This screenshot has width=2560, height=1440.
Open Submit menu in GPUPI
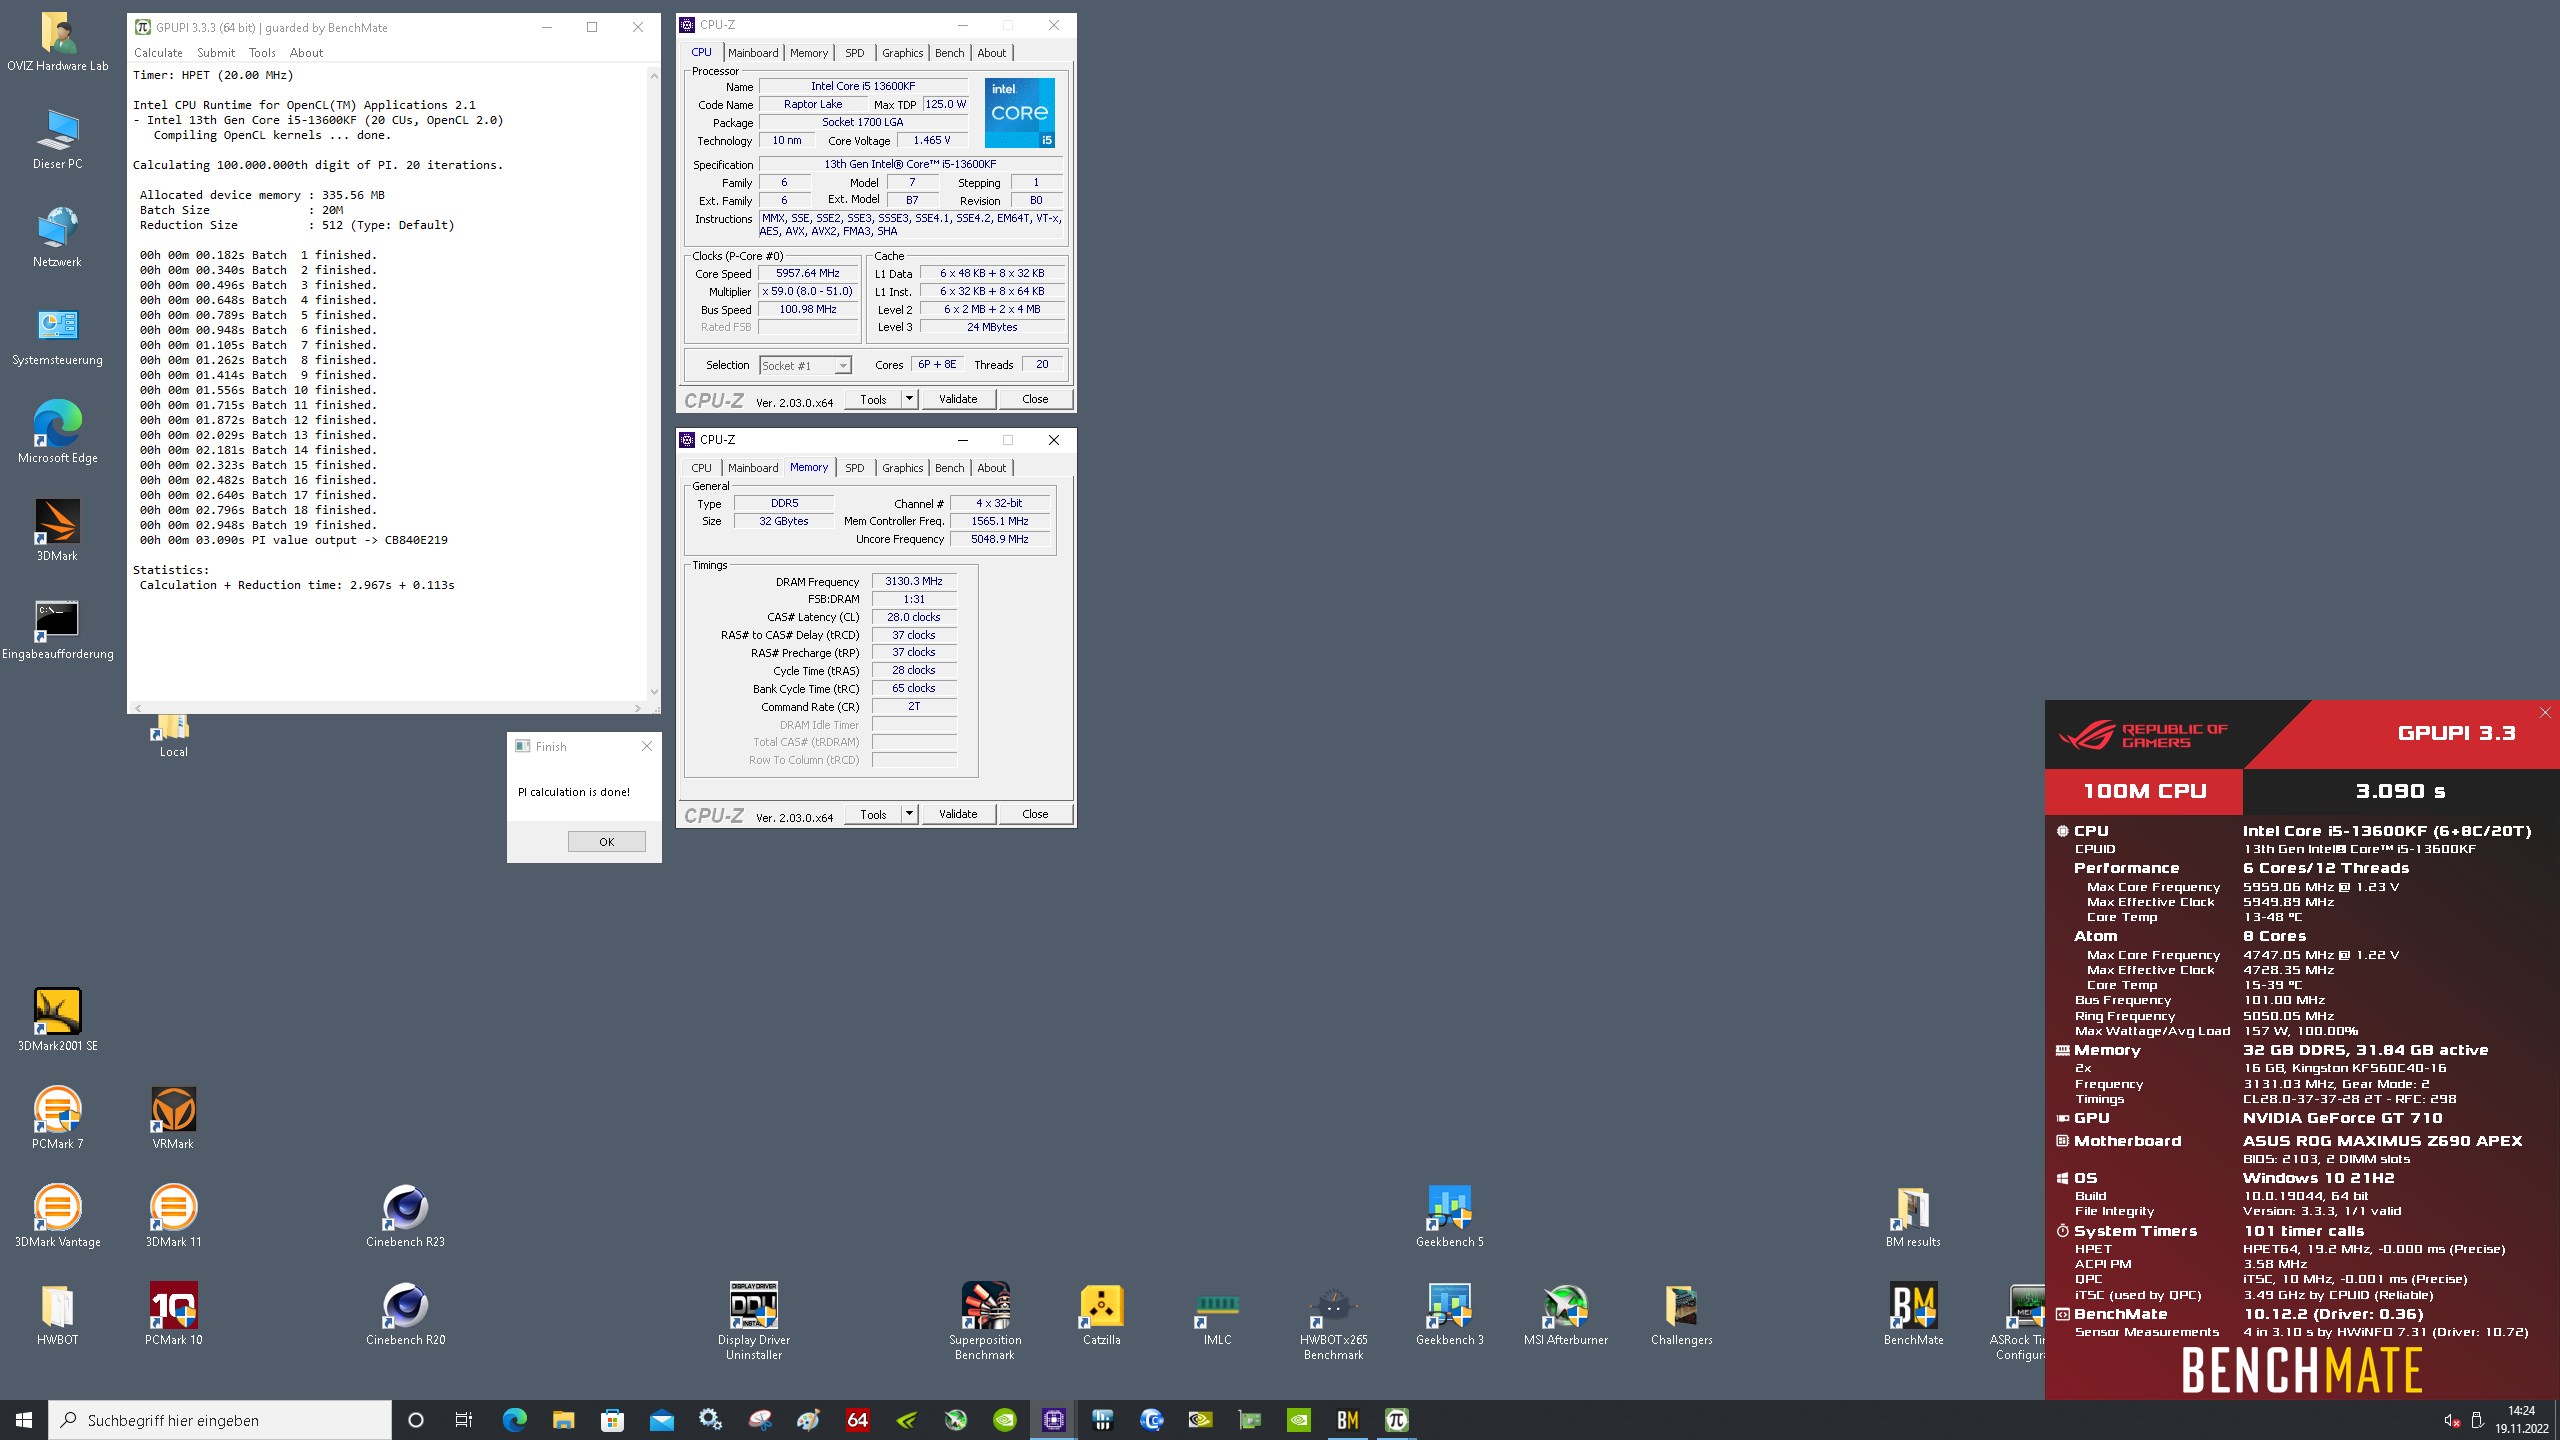pos(215,53)
